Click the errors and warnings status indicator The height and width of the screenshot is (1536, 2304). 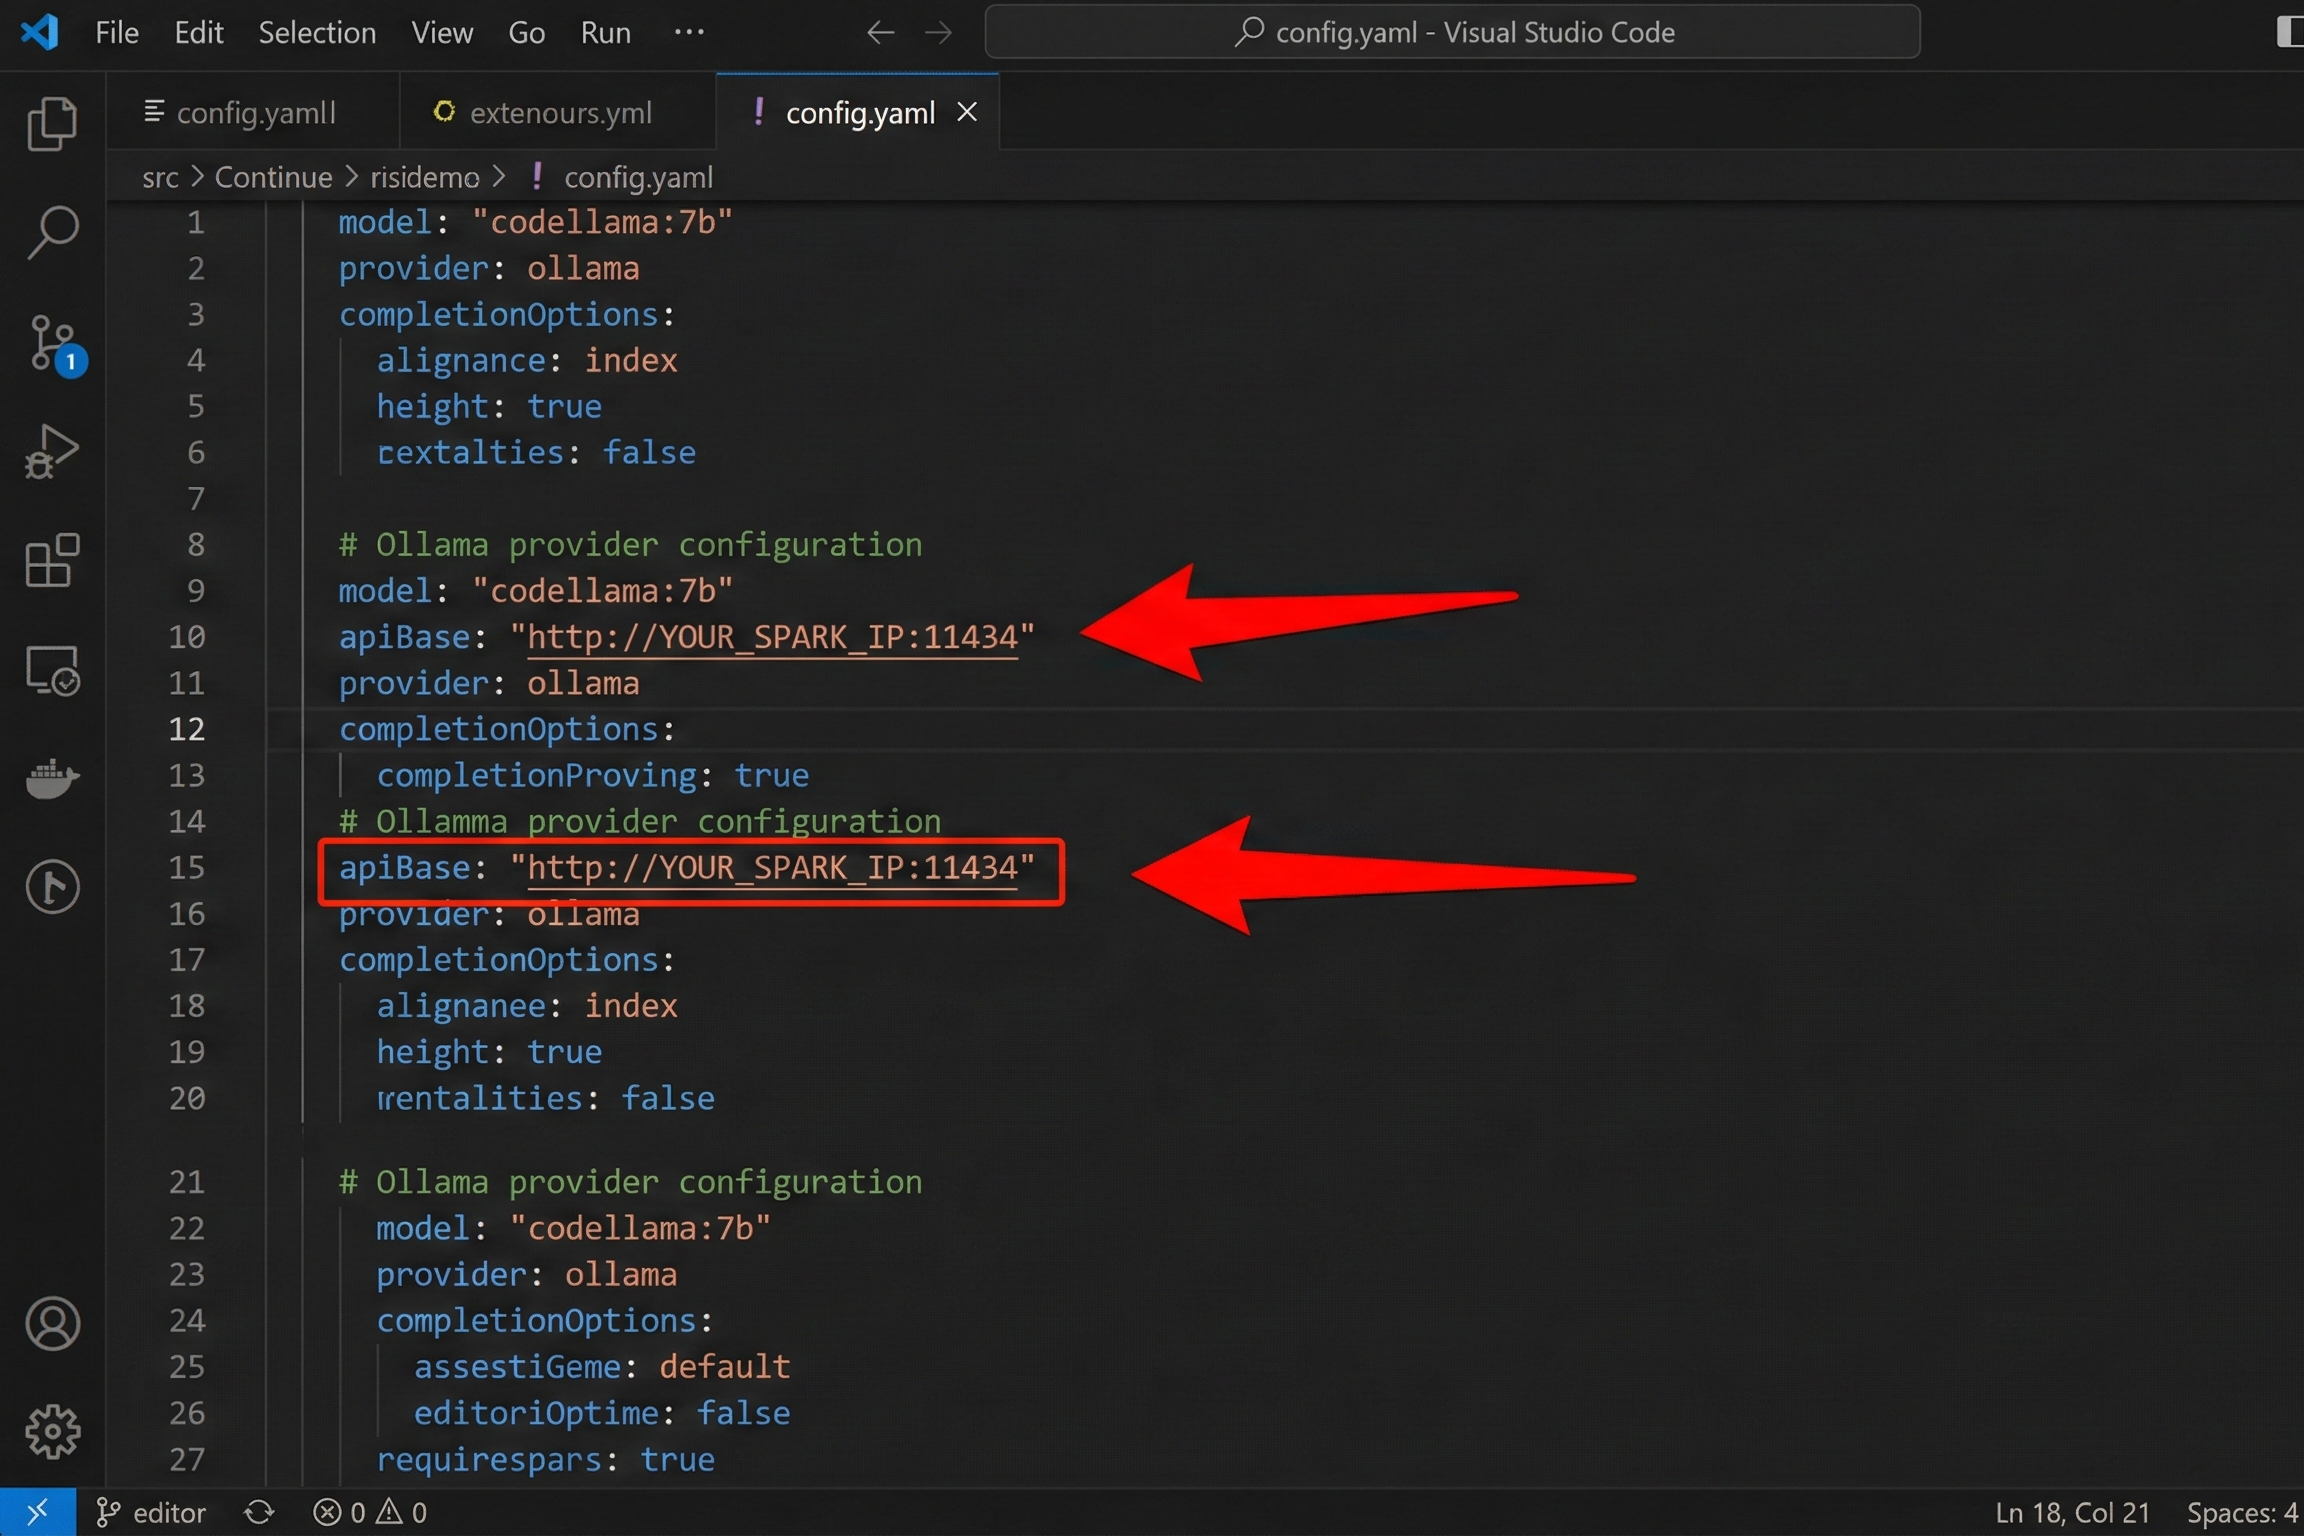(370, 1512)
